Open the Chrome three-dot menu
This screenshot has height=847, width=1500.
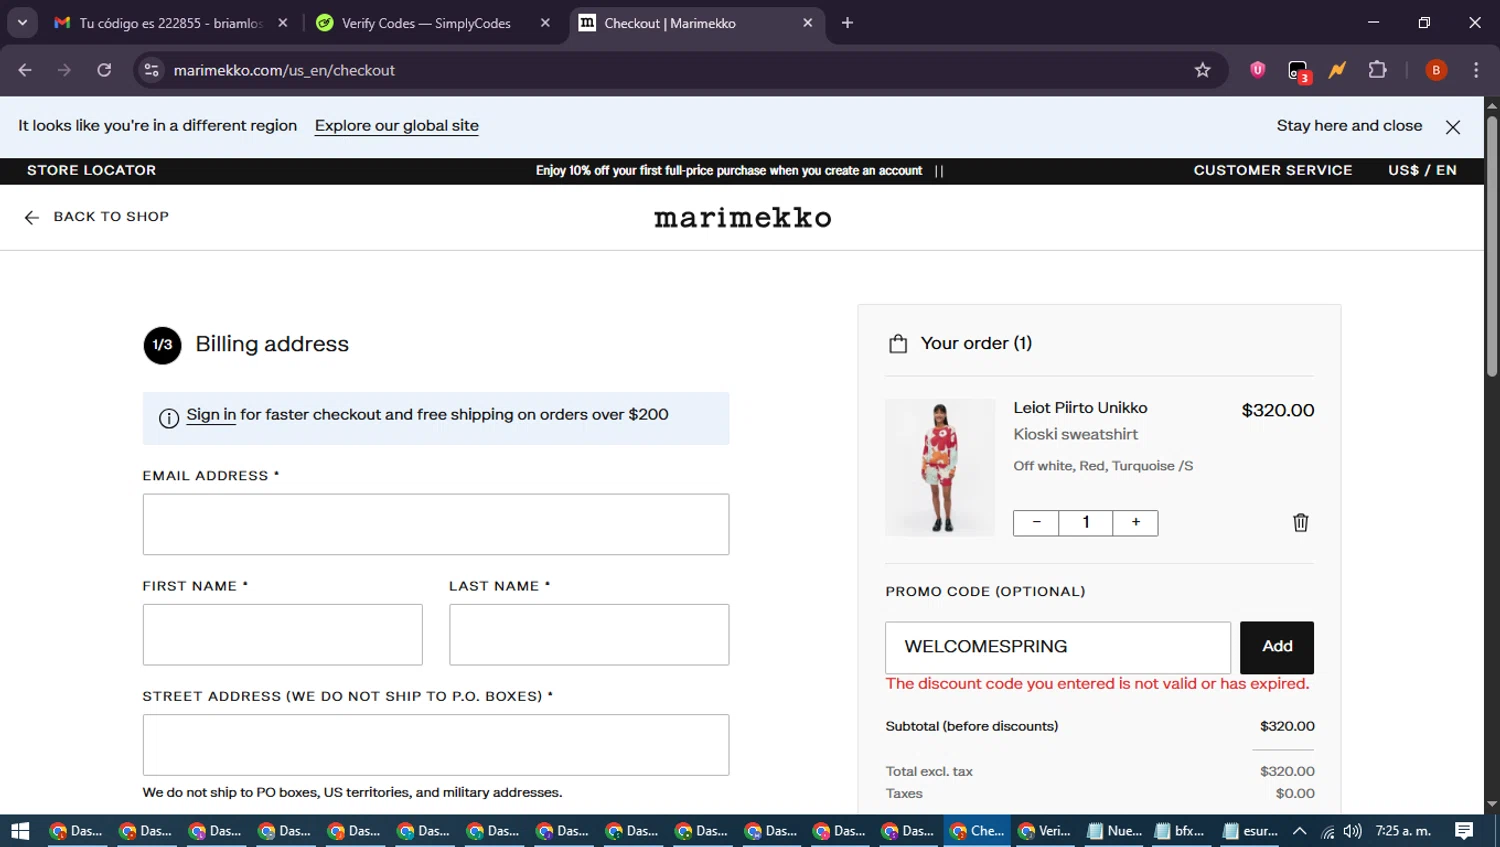tap(1476, 70)
